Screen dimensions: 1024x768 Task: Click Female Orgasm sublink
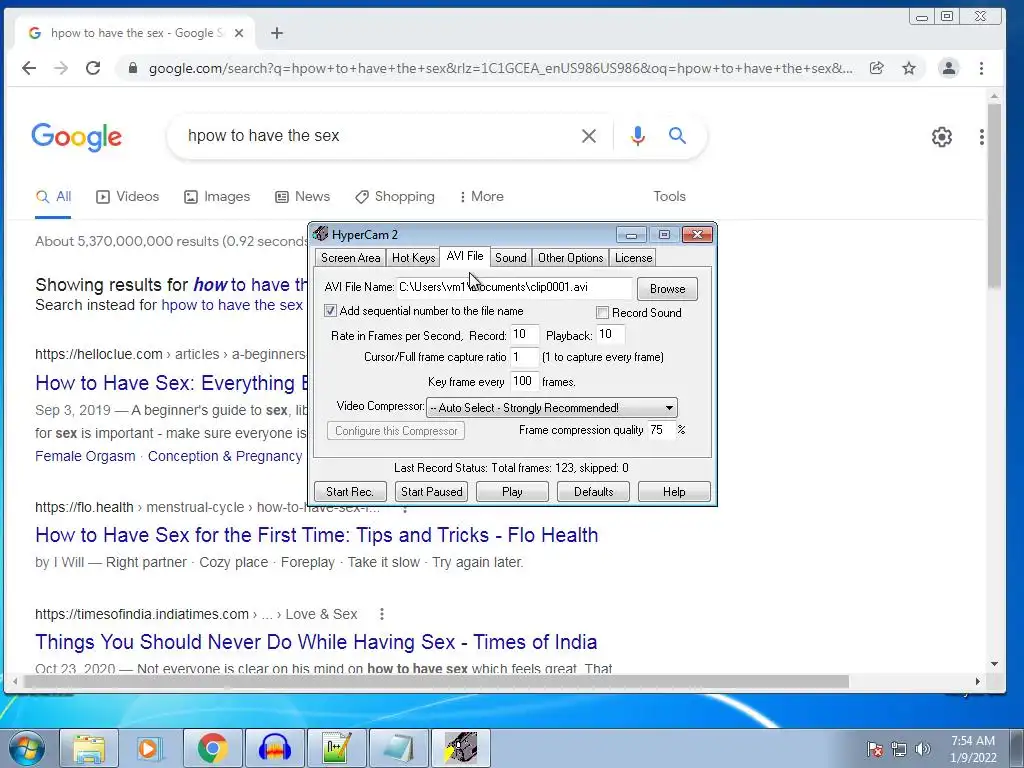point(86,456)
